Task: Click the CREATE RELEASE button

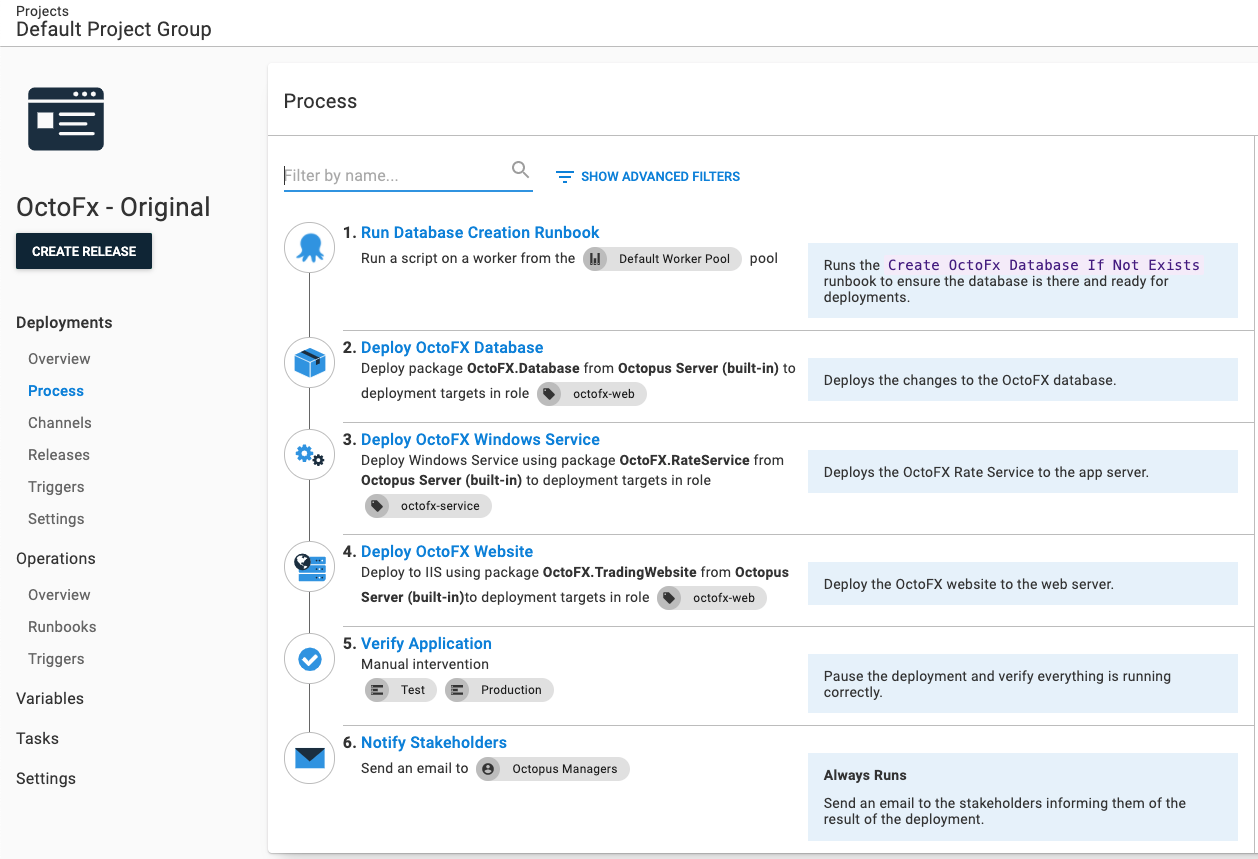Action: [x=83, y=251]
